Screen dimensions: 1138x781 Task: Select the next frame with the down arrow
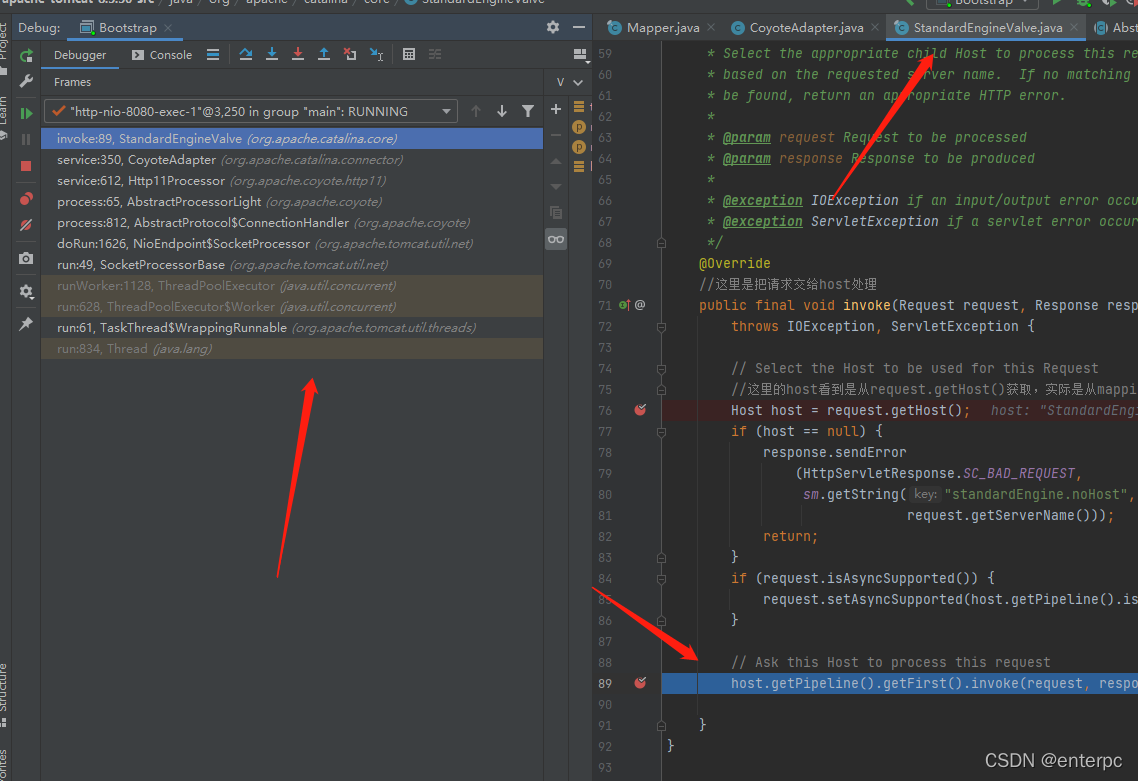(x=502, y=111)
